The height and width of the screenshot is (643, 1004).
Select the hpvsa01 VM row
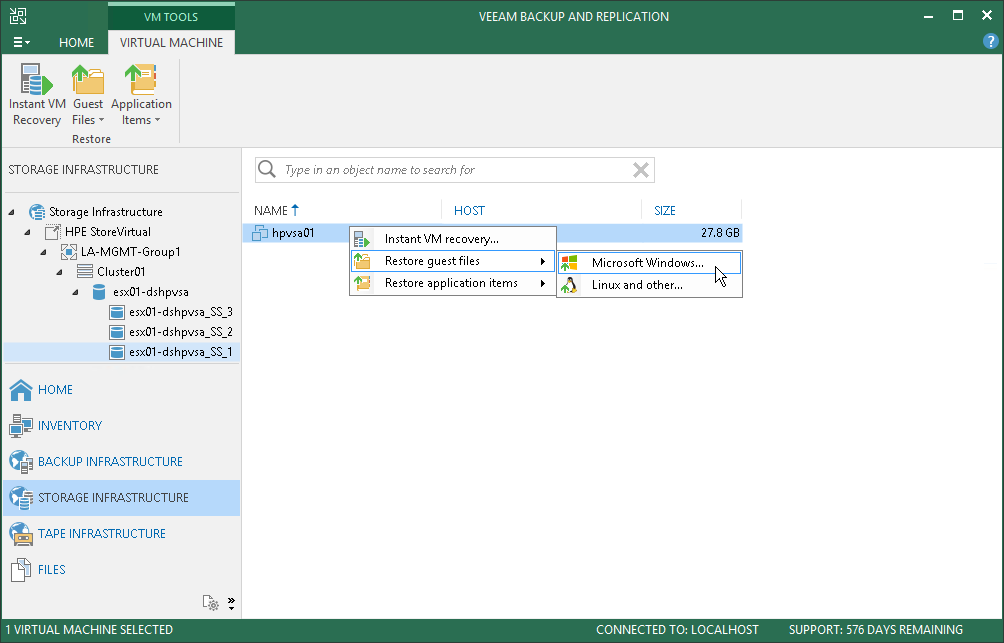pyautogui.click(x=492, y=232)
